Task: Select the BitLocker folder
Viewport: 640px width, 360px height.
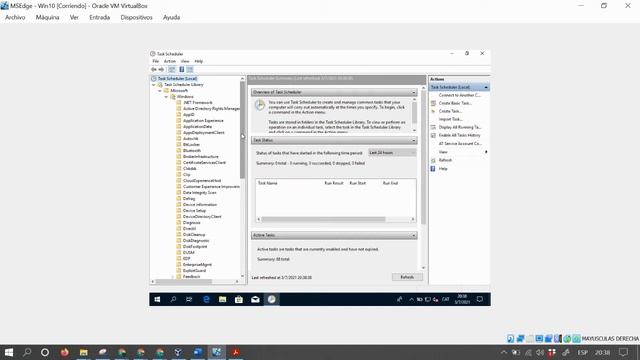Action: (x=191, y=144)
